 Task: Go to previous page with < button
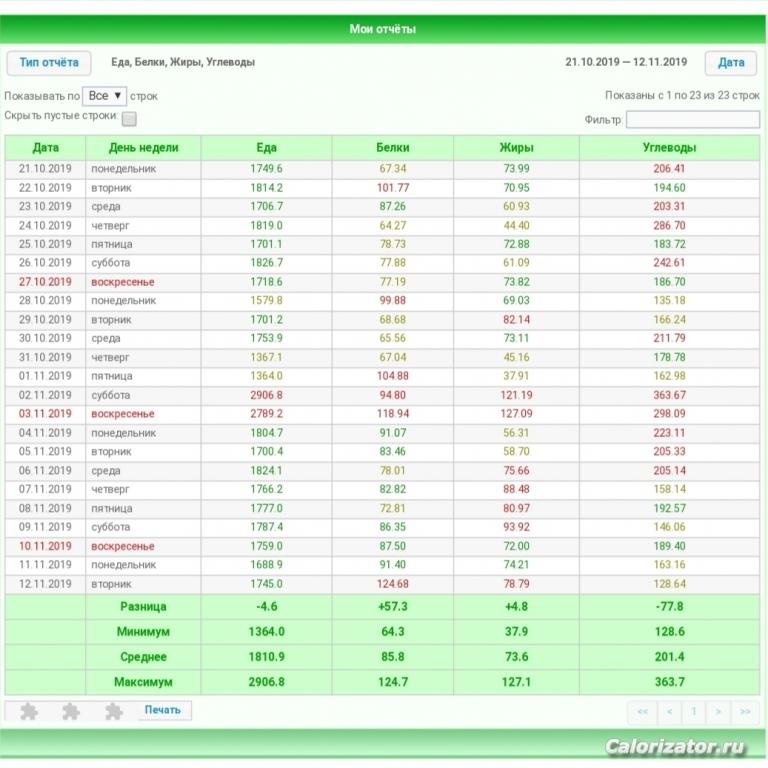[x=669, y=712]
